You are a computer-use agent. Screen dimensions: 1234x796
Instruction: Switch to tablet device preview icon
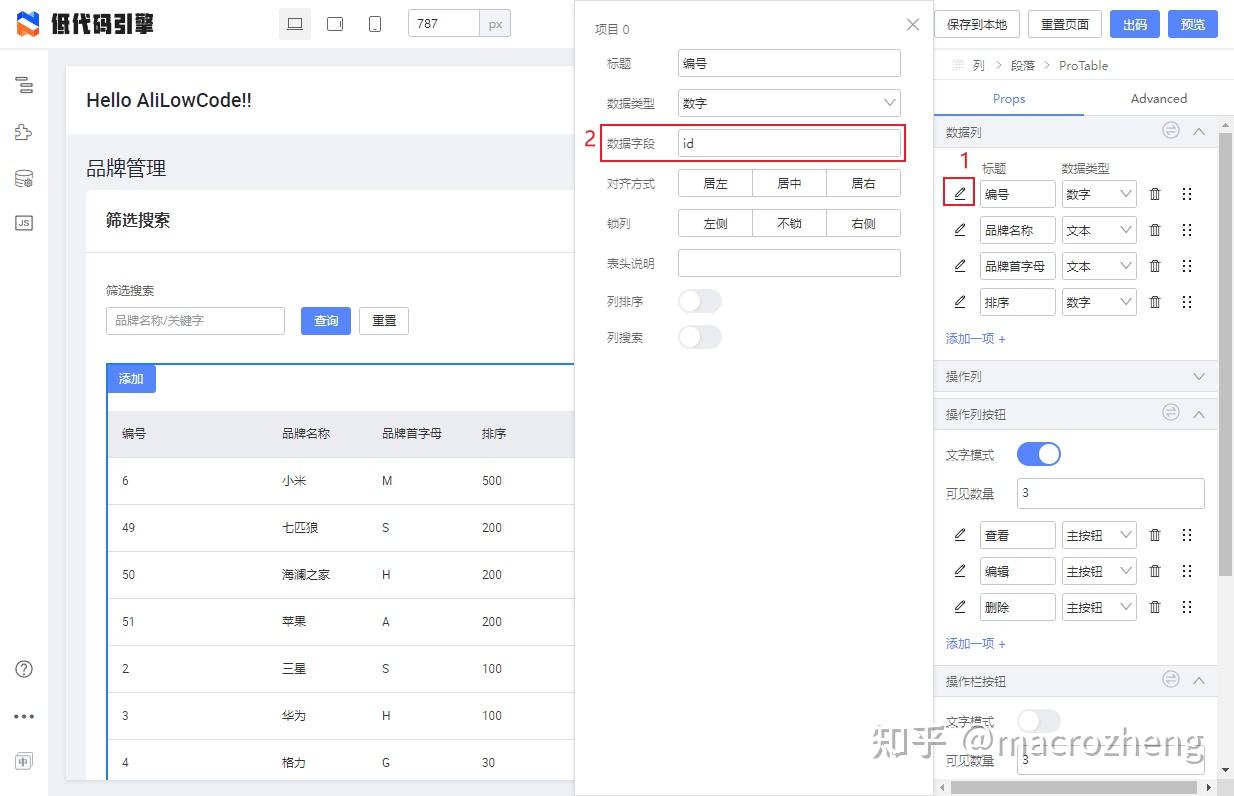tap(335, 24)
